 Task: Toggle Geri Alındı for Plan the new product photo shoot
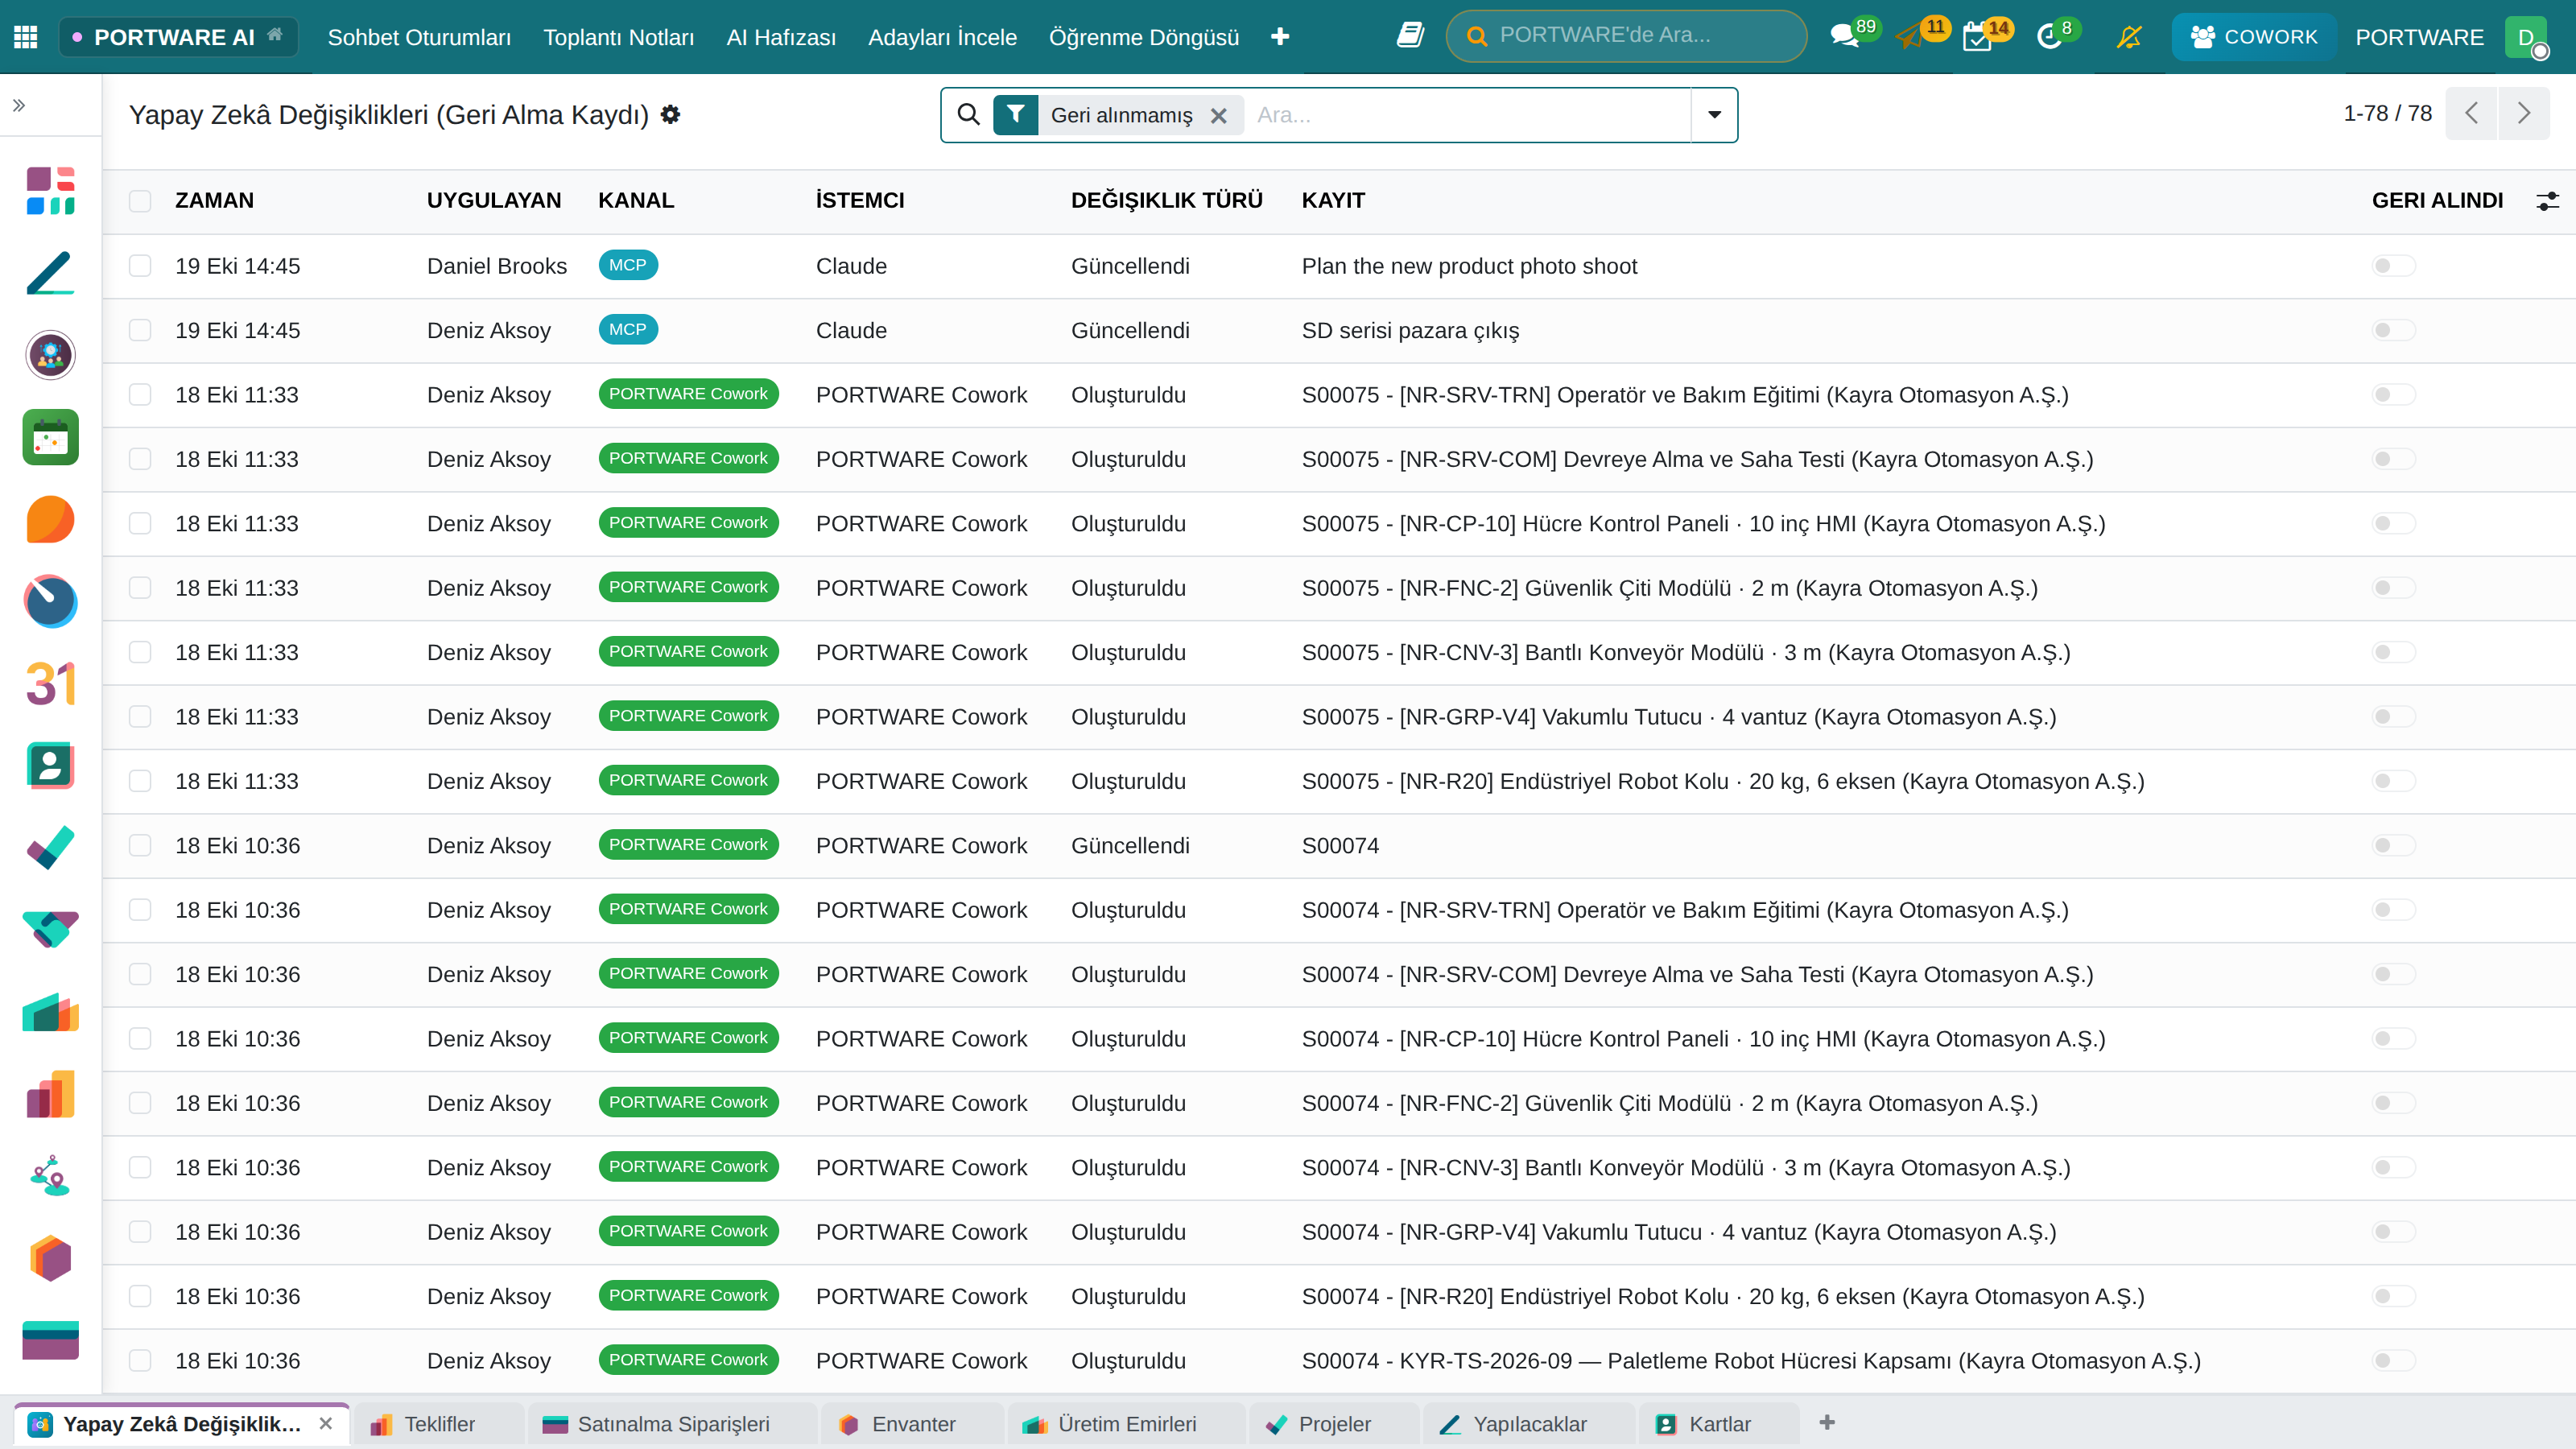pyautogui.click(x=2393, y=266)
